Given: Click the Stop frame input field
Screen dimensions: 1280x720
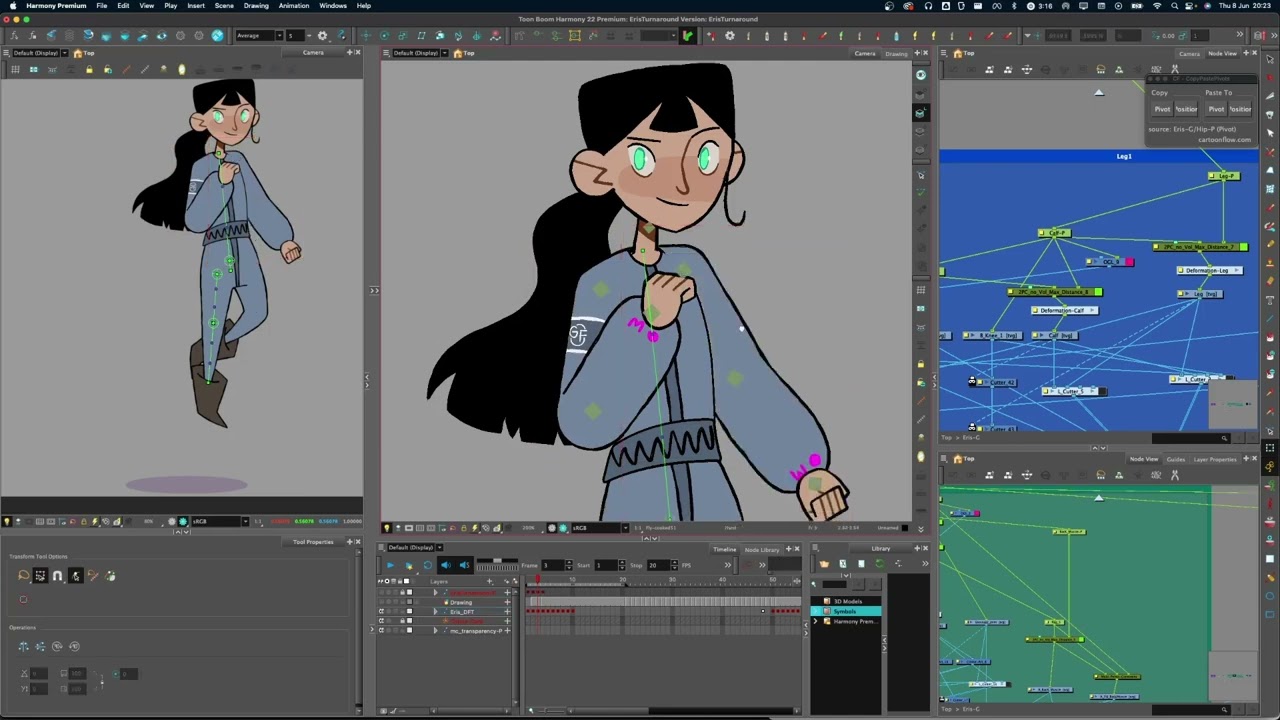Looking at the screenshot, I should pos(659,565).
